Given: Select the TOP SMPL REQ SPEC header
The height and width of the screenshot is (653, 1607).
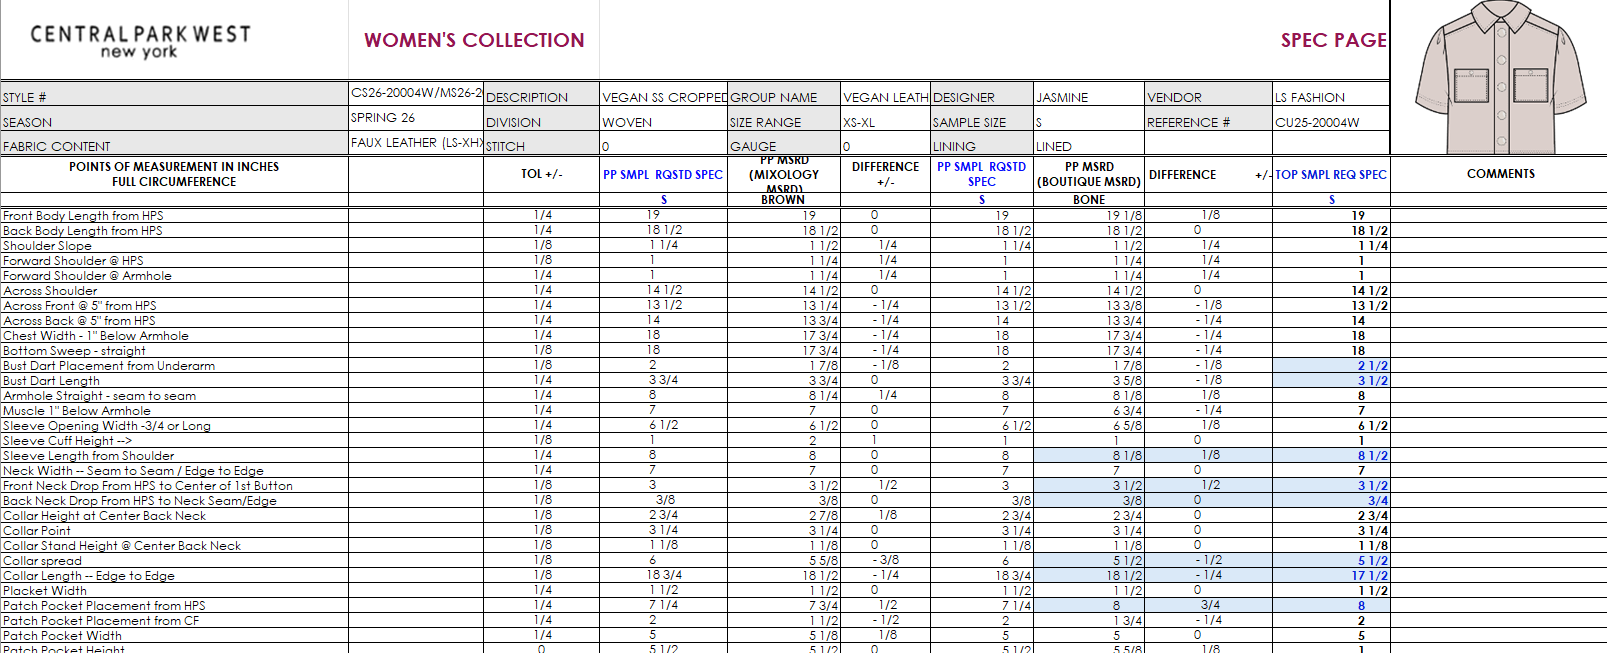Looking at the screenshot, I should [1331, 174].
